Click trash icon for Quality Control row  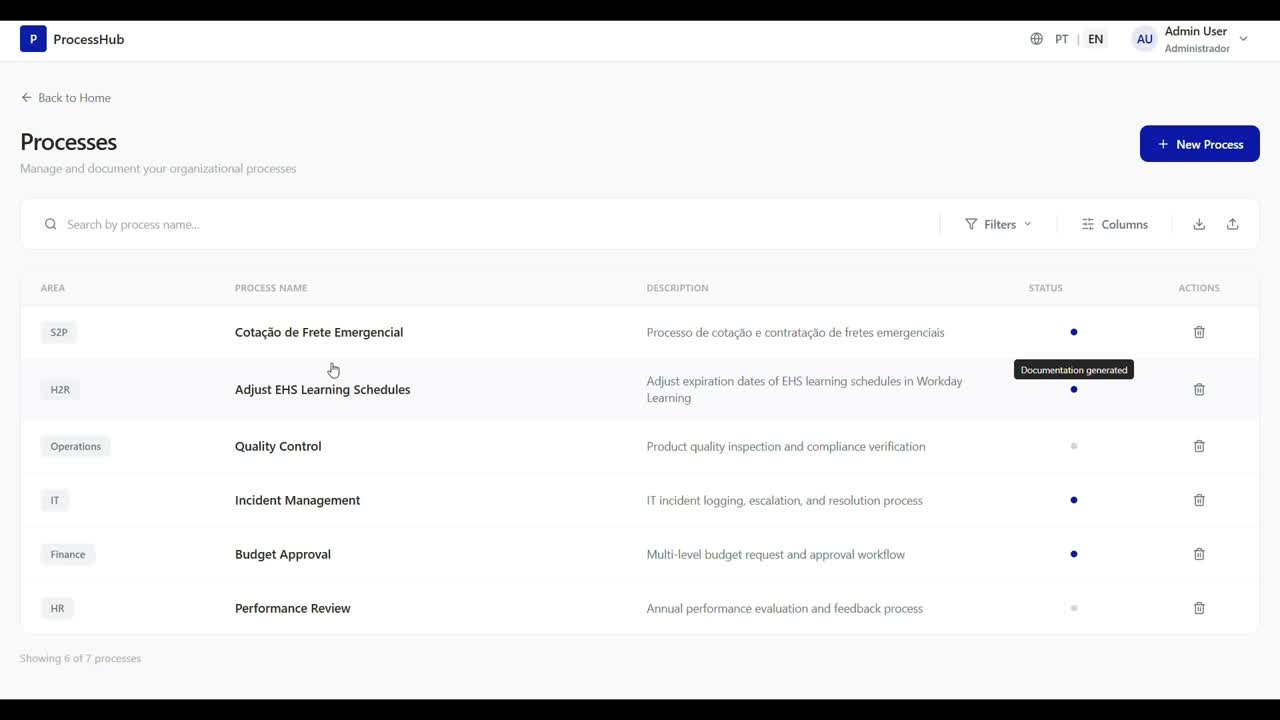[1199, 446]
